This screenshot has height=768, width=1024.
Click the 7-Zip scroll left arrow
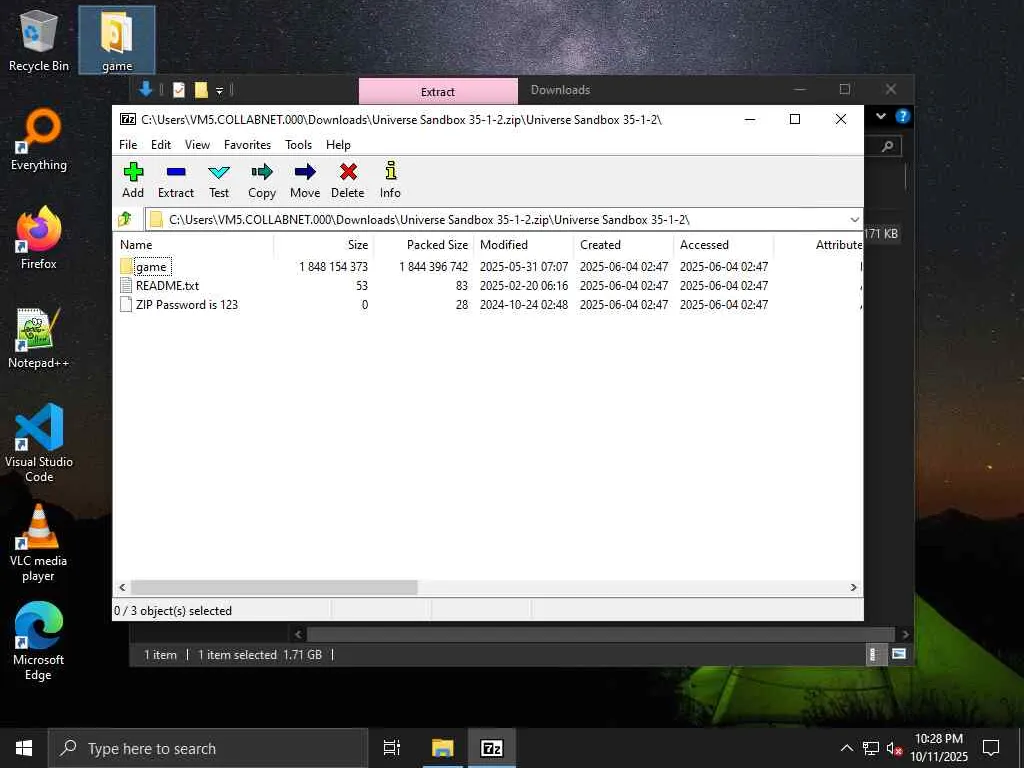point(122,587)
